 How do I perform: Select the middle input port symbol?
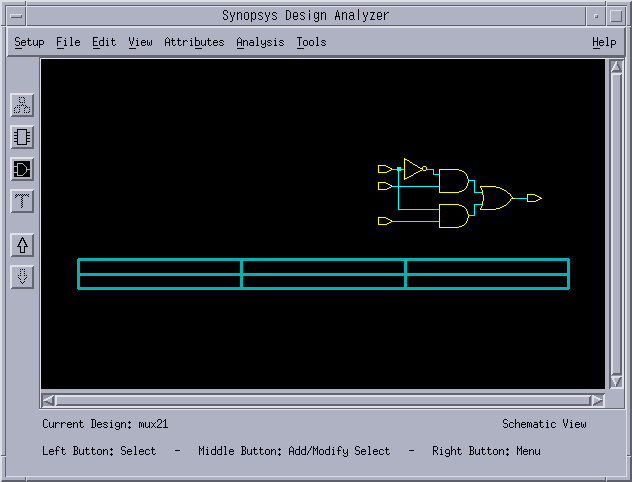click(385, 186)
